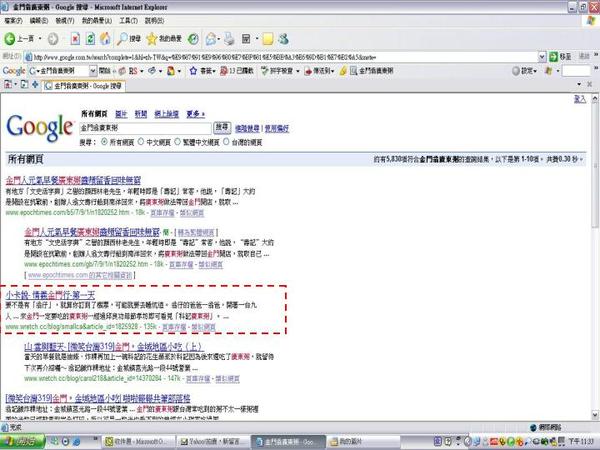
Task: Open the 編輯(E) menu
Action: (38, 20)
